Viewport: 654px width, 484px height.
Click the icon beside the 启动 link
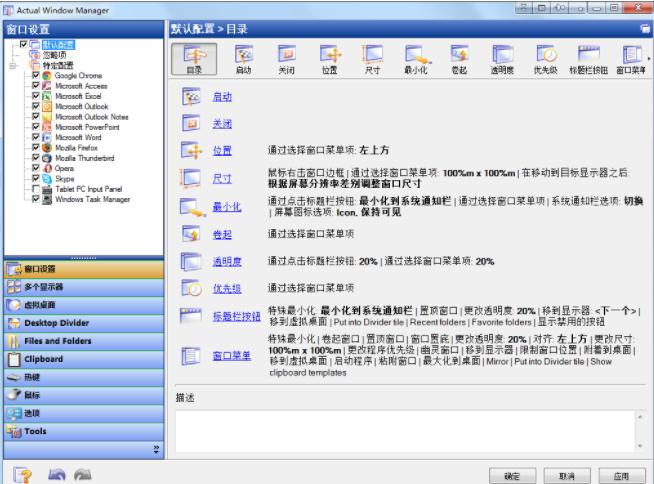click(x=191, y=97)
